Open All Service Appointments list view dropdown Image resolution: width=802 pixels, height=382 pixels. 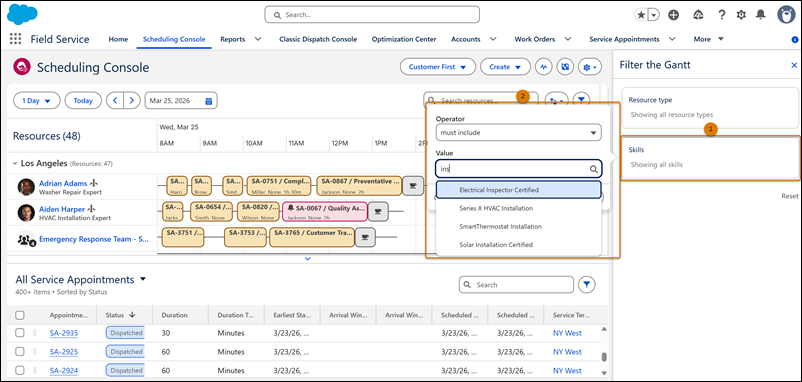tap(143, 279)
